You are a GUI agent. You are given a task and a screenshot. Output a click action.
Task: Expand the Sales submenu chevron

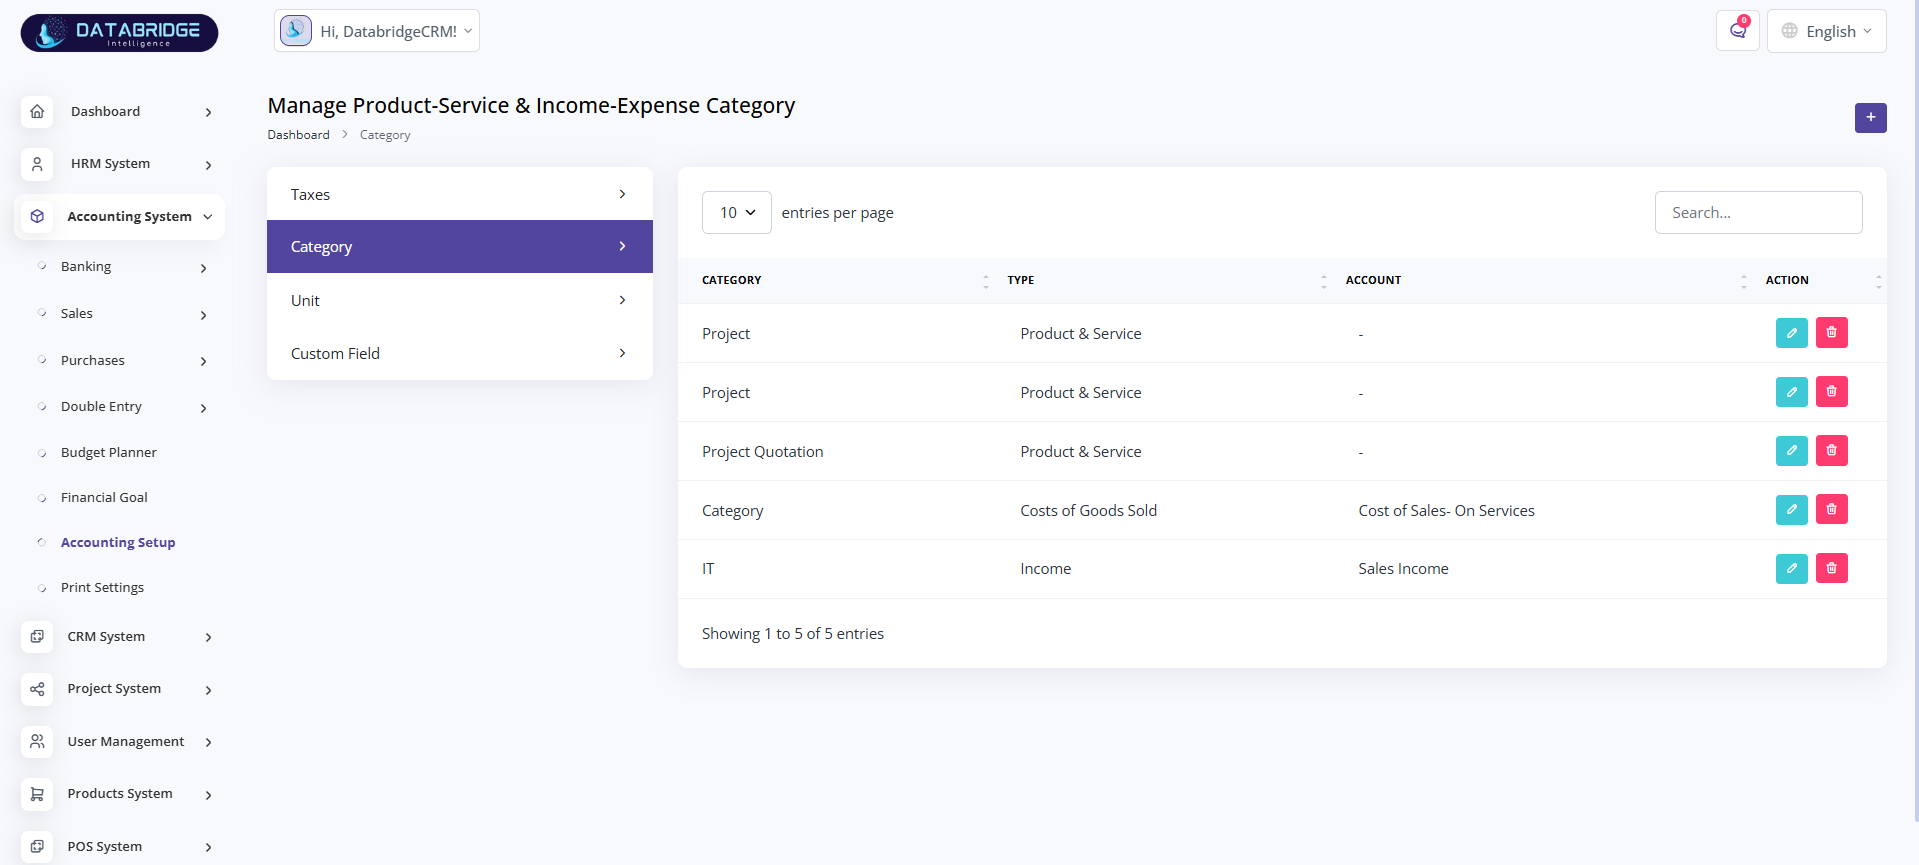pos(203,315)
